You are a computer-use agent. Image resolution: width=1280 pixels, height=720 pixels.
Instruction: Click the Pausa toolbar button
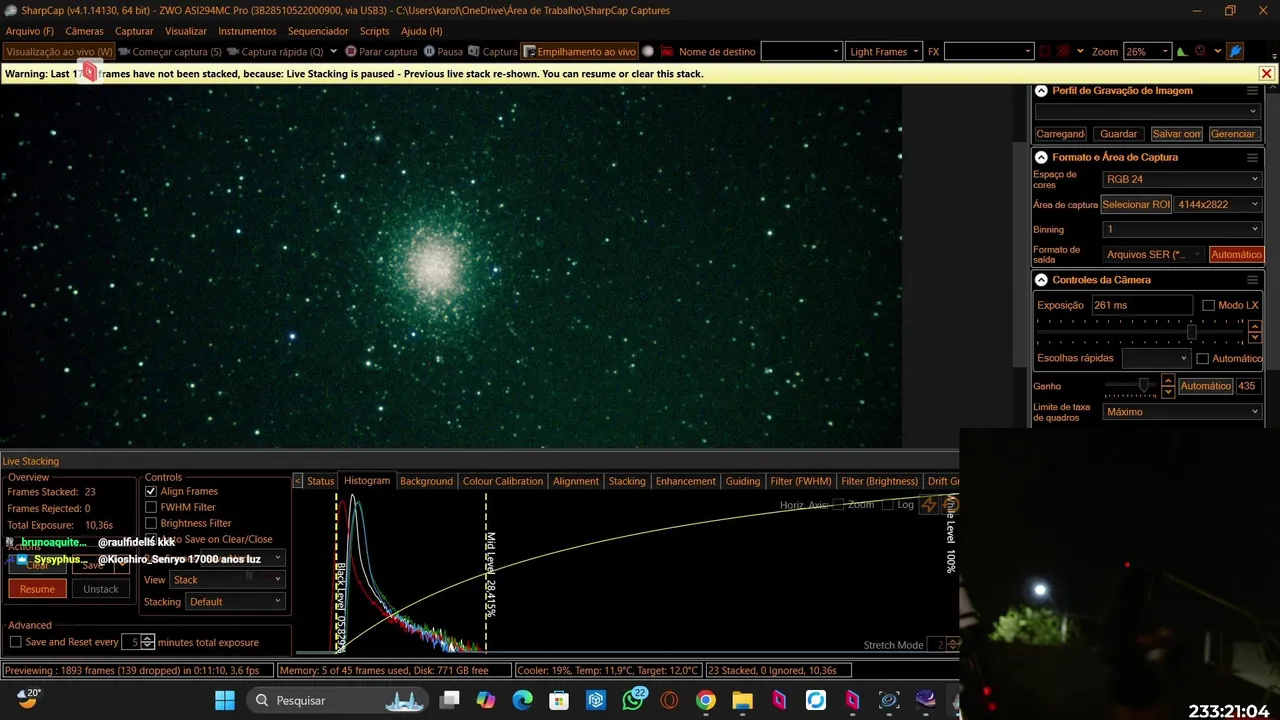[443, 52]
